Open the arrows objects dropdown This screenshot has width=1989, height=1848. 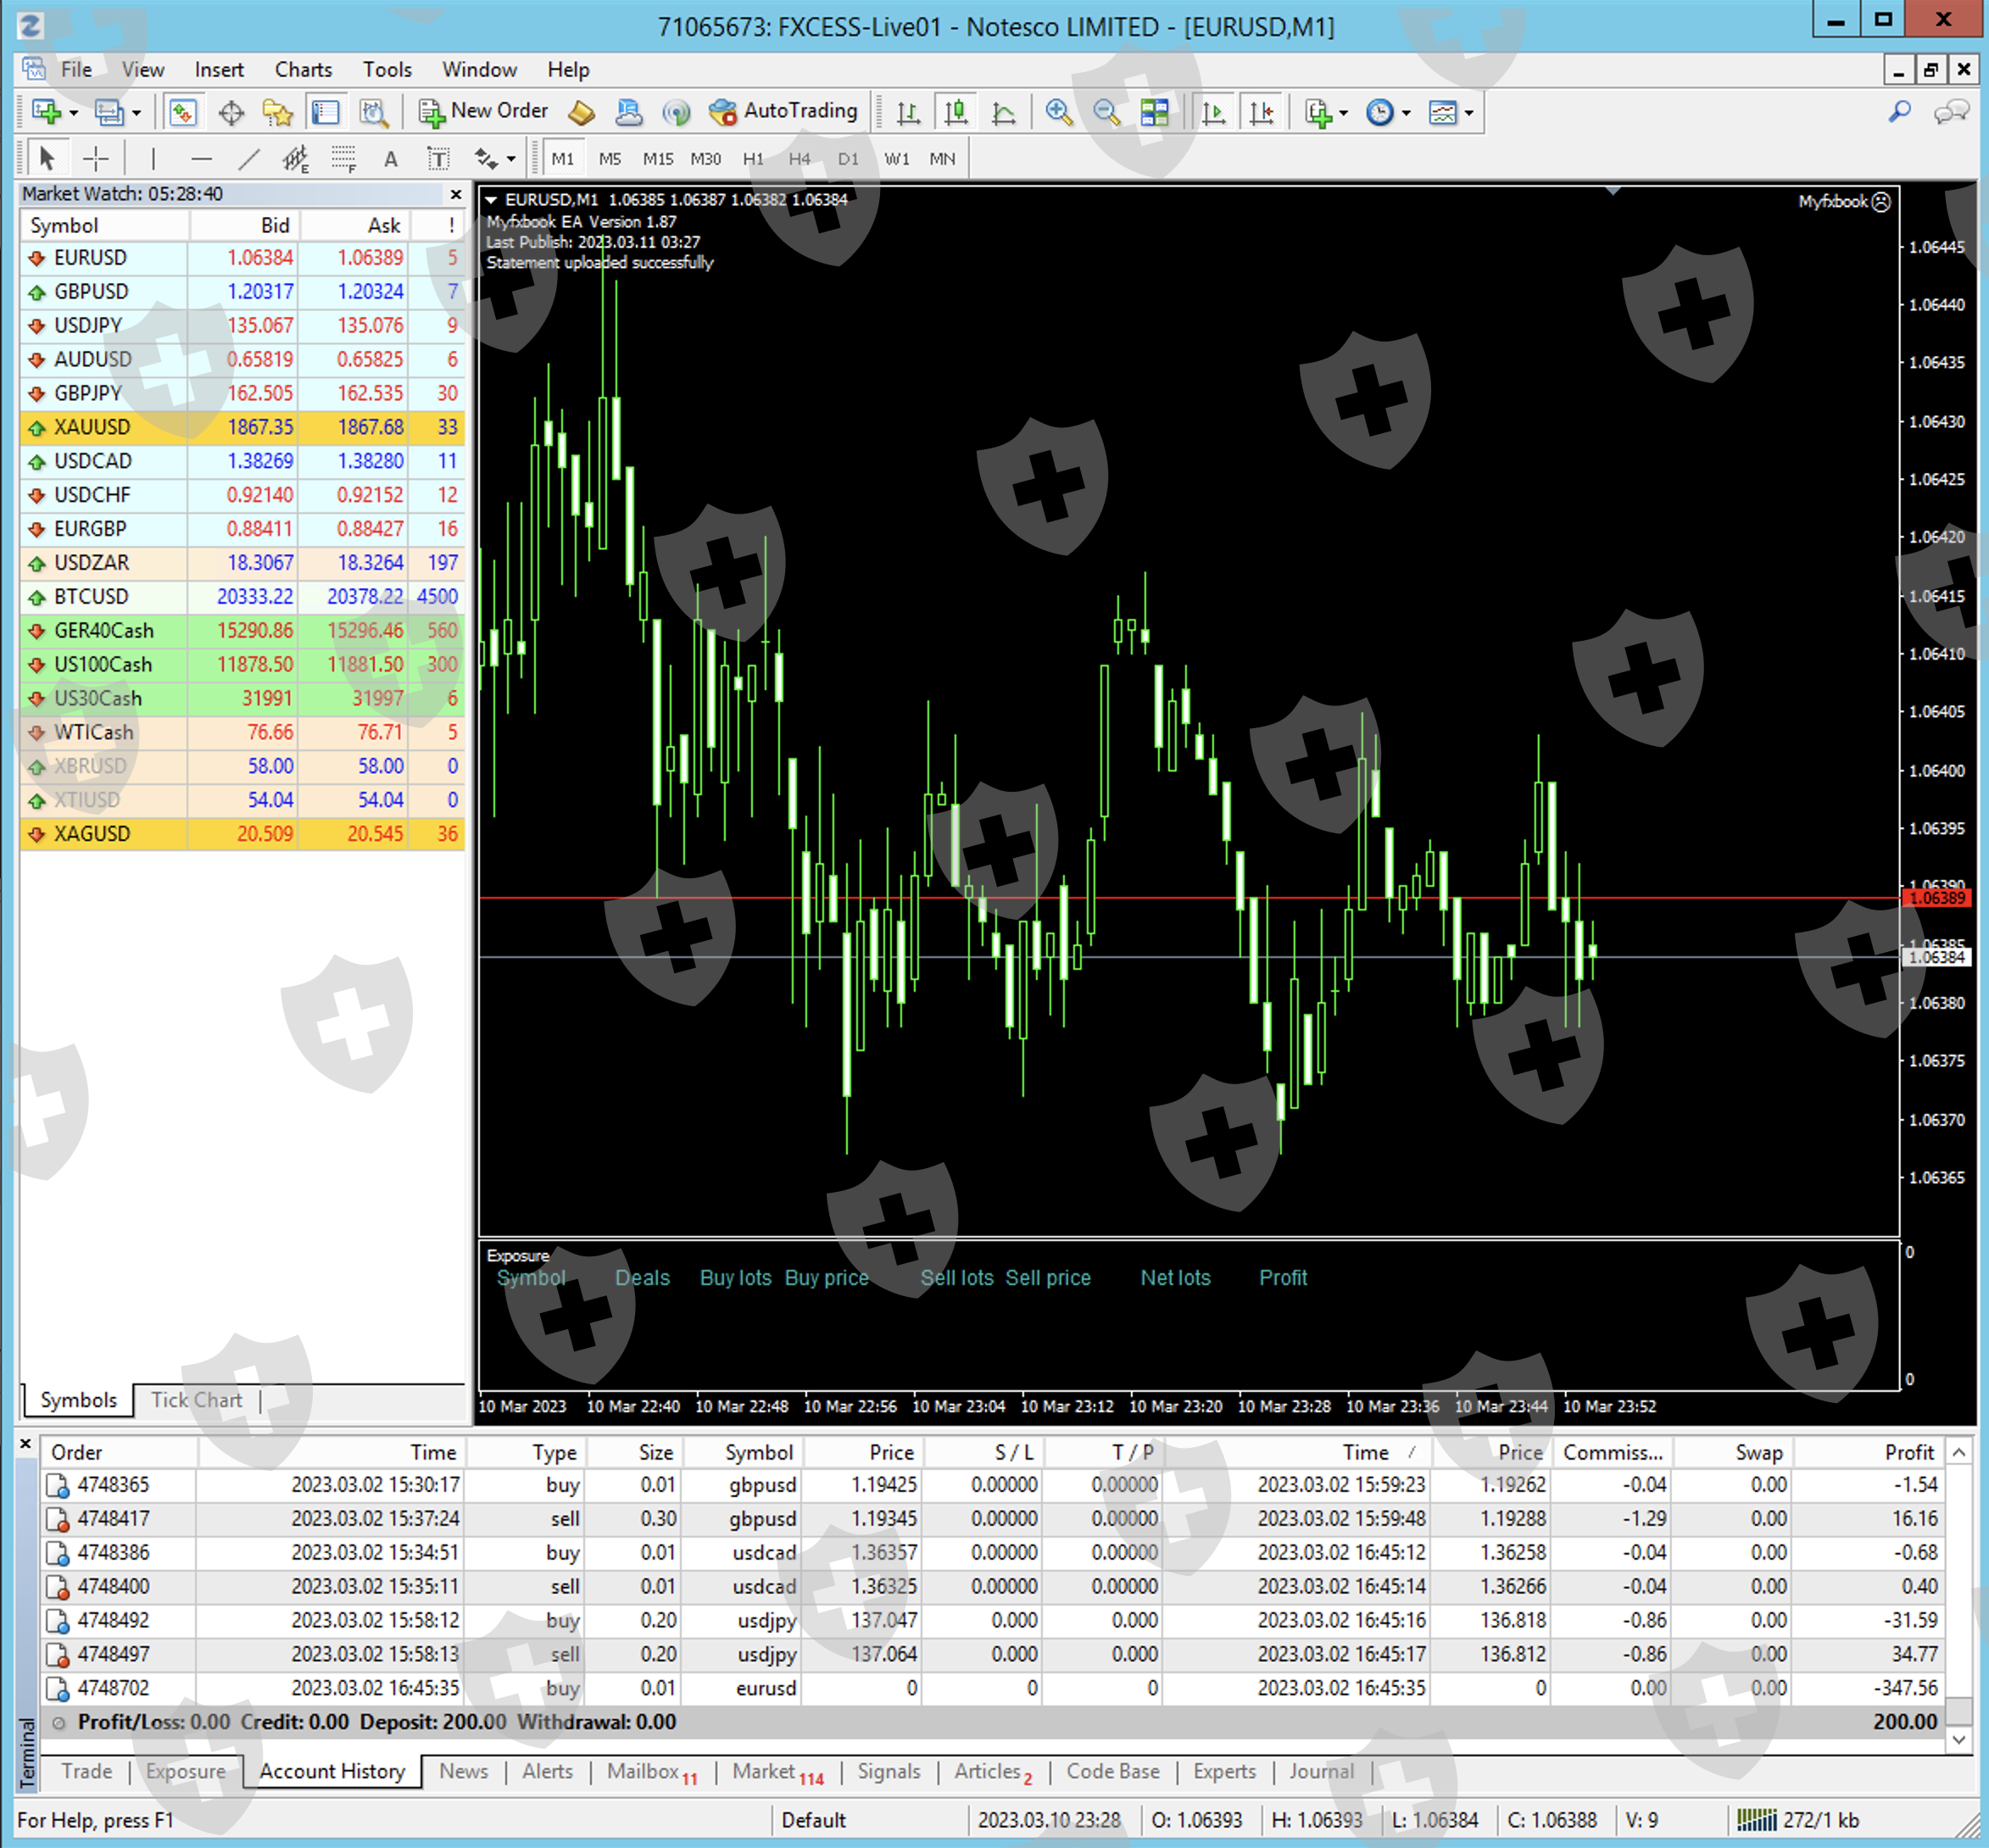coord(511,159)
